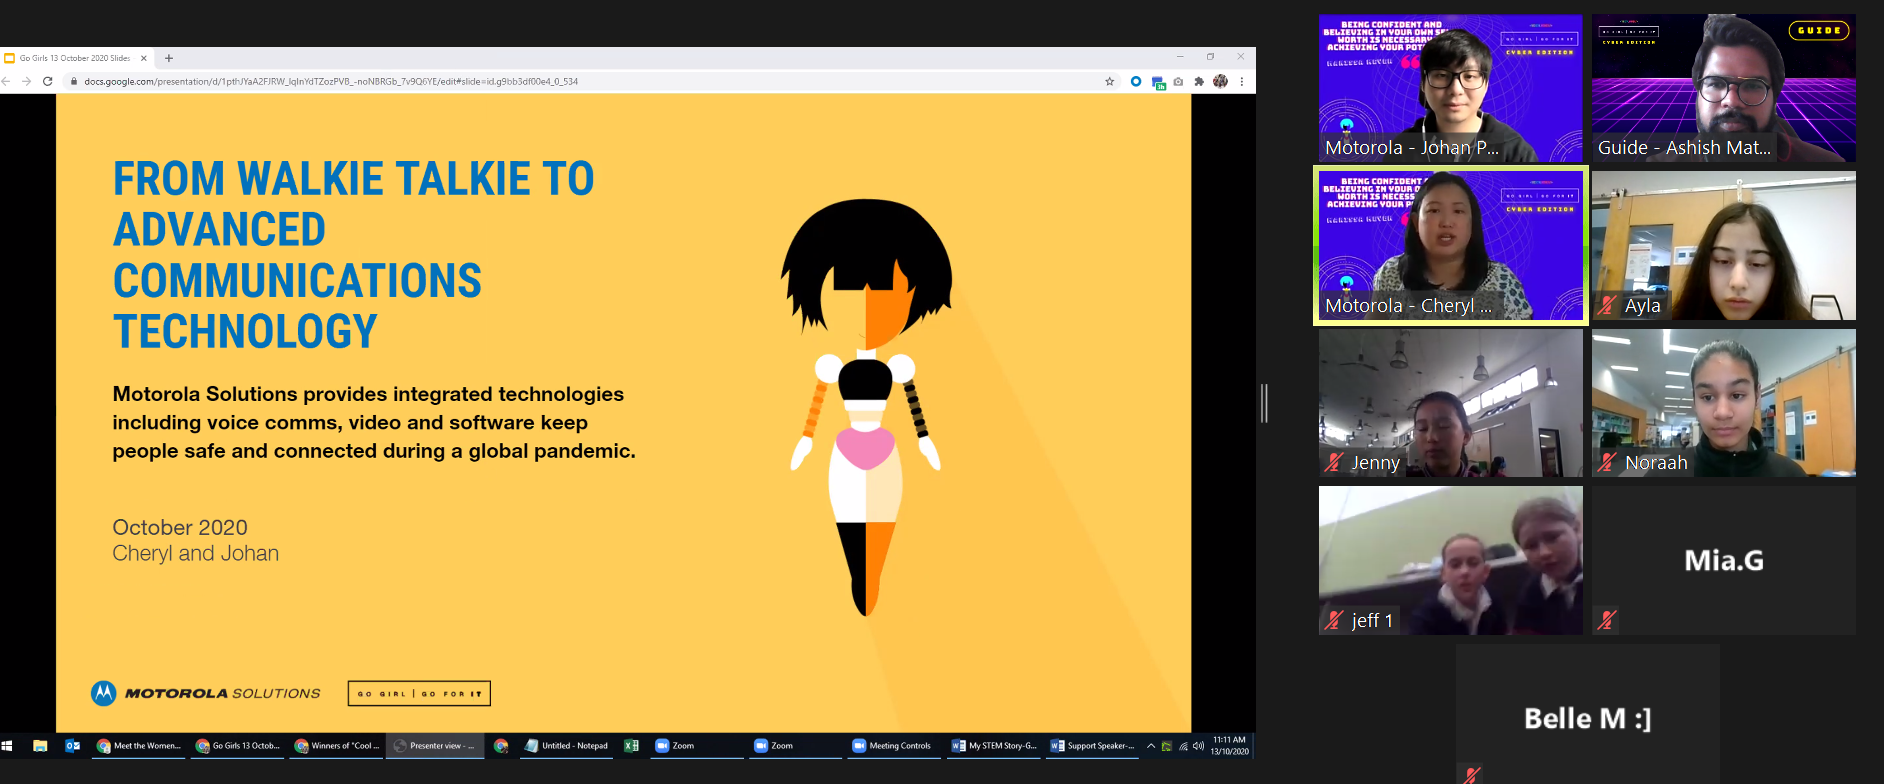Click Noraah's muted microphone icon
1884x784 pixels.
click(1607, 462)
